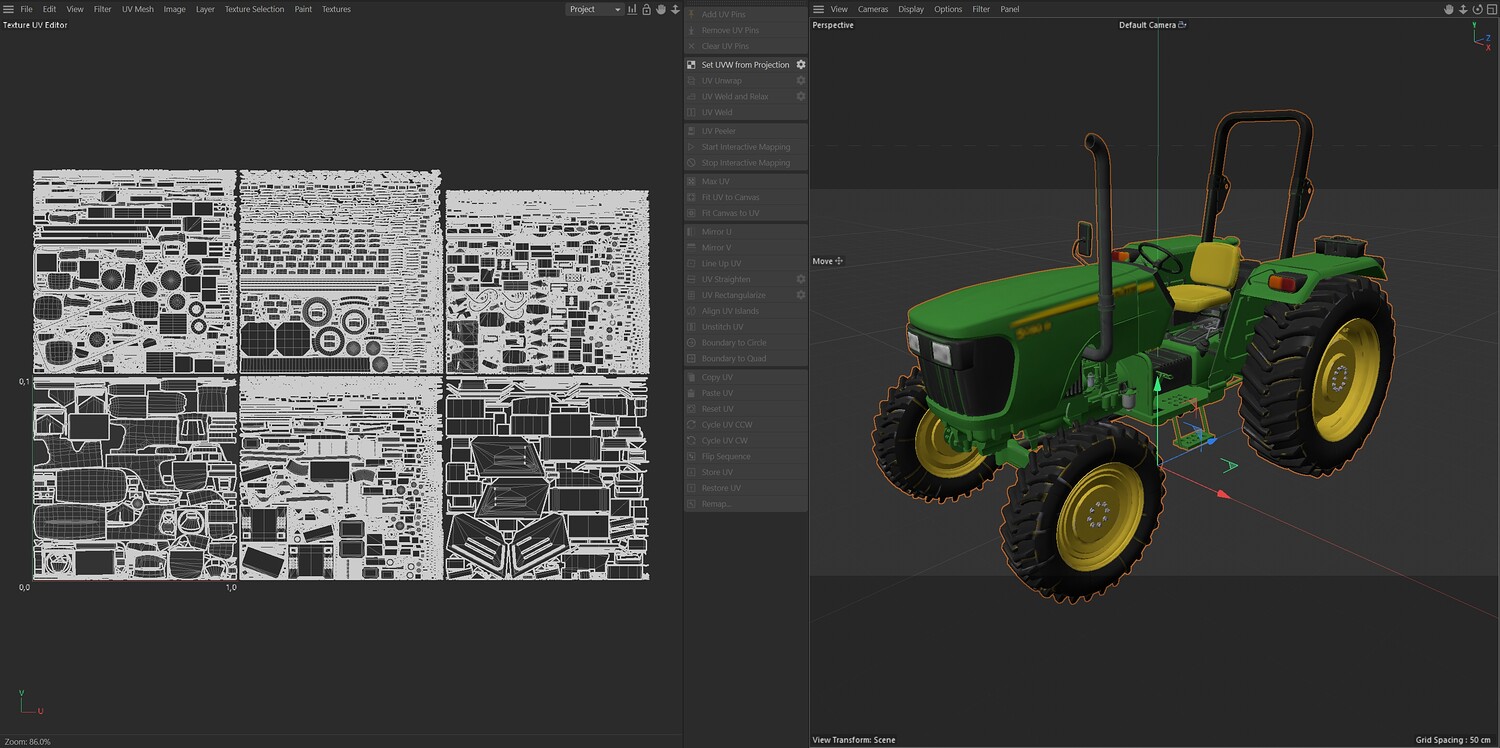Screen dimensions: 1500x748
Task: Open the Remap... dialog
Action: coord(716,504)
